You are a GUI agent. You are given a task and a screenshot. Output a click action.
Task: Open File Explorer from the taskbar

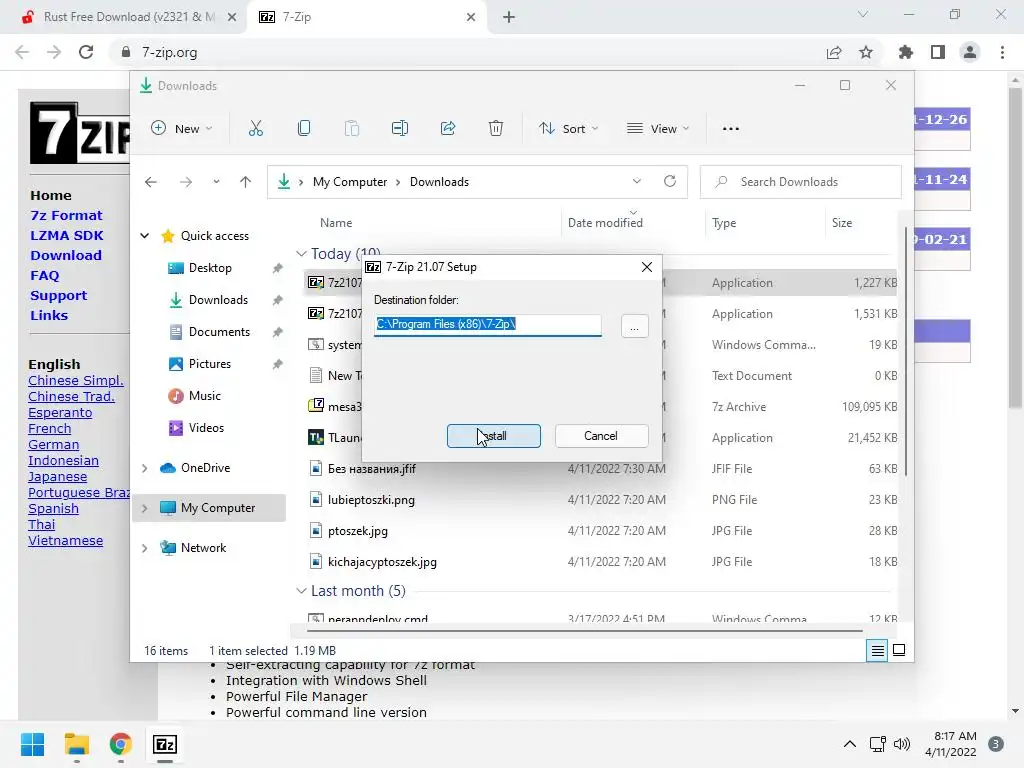click(76, 744)
